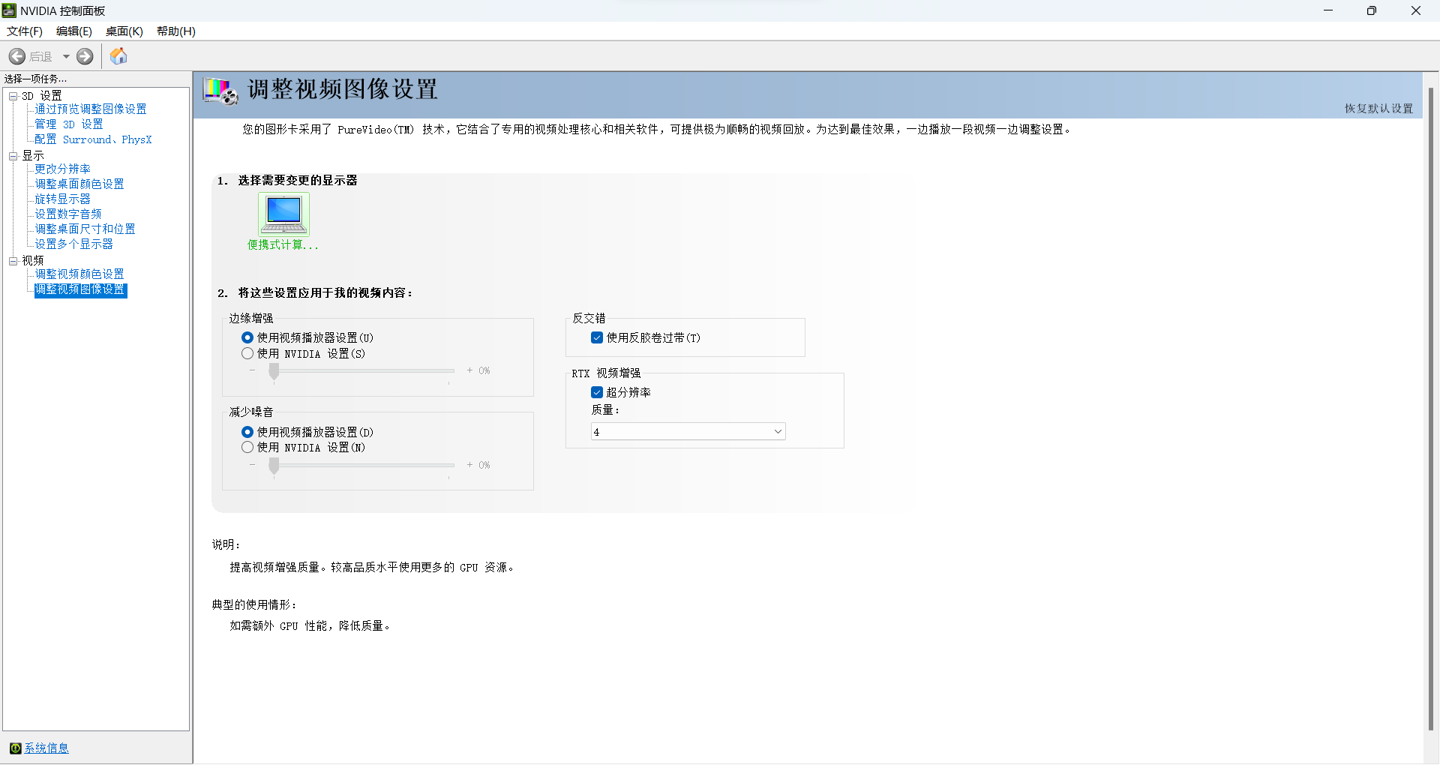
Task: Click the 减少噪音 slider handle
Action: tap(274, 466)
